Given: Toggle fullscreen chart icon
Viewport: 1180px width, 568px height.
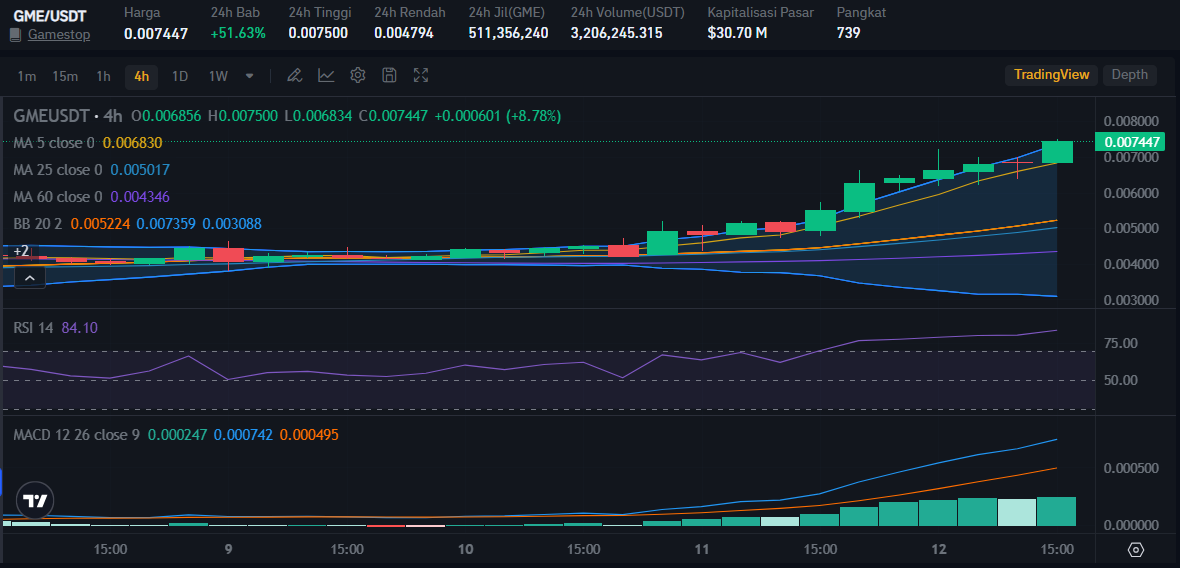Looking at the screenshot, I should pyautogui.click(x=421, y=75).
